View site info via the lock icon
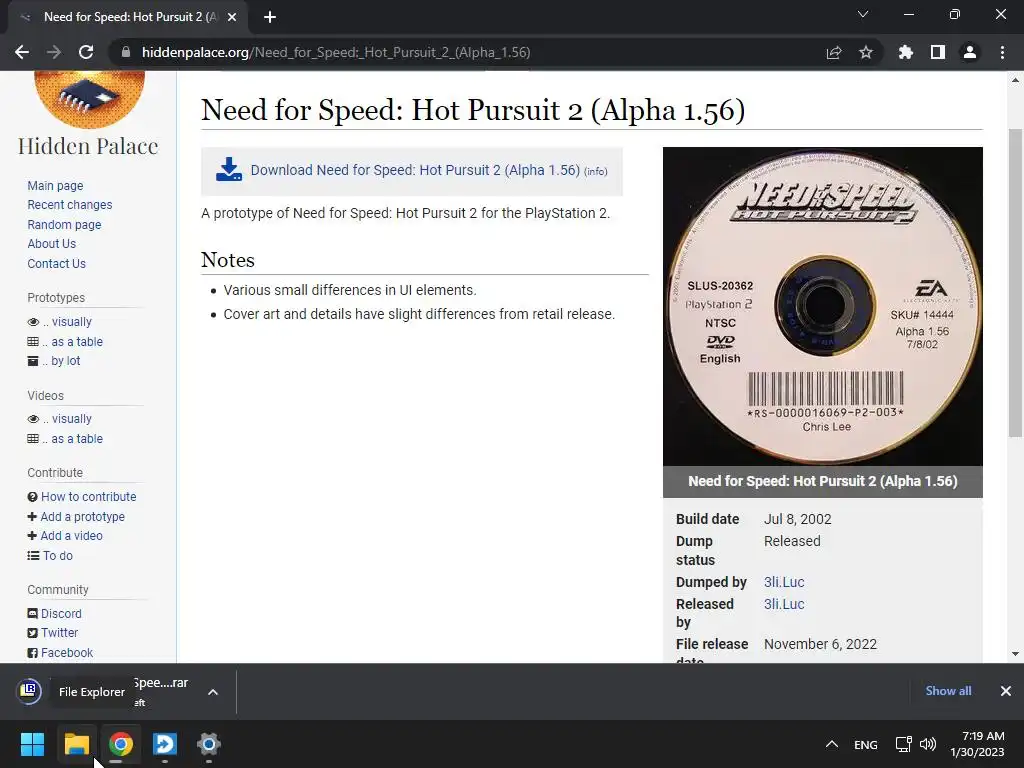Screen dimensions: 1024x768 point(126,52)
